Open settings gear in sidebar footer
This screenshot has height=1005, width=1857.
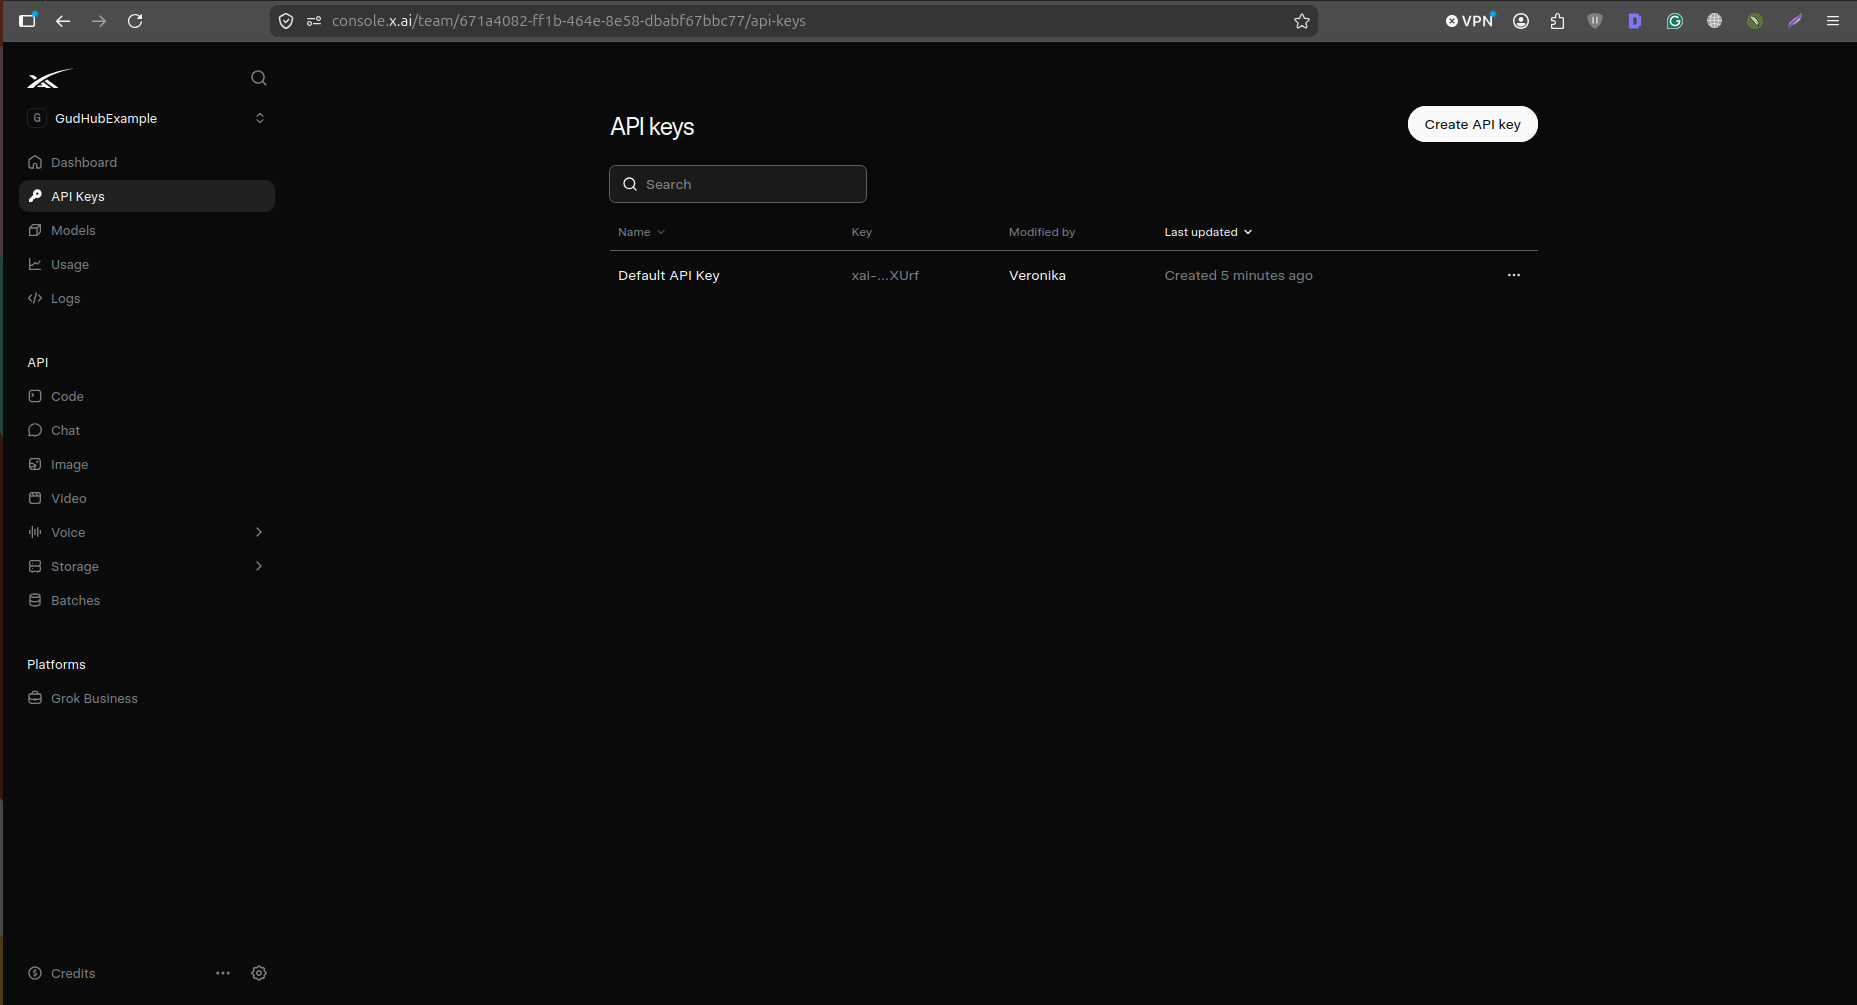click(259, 973)
